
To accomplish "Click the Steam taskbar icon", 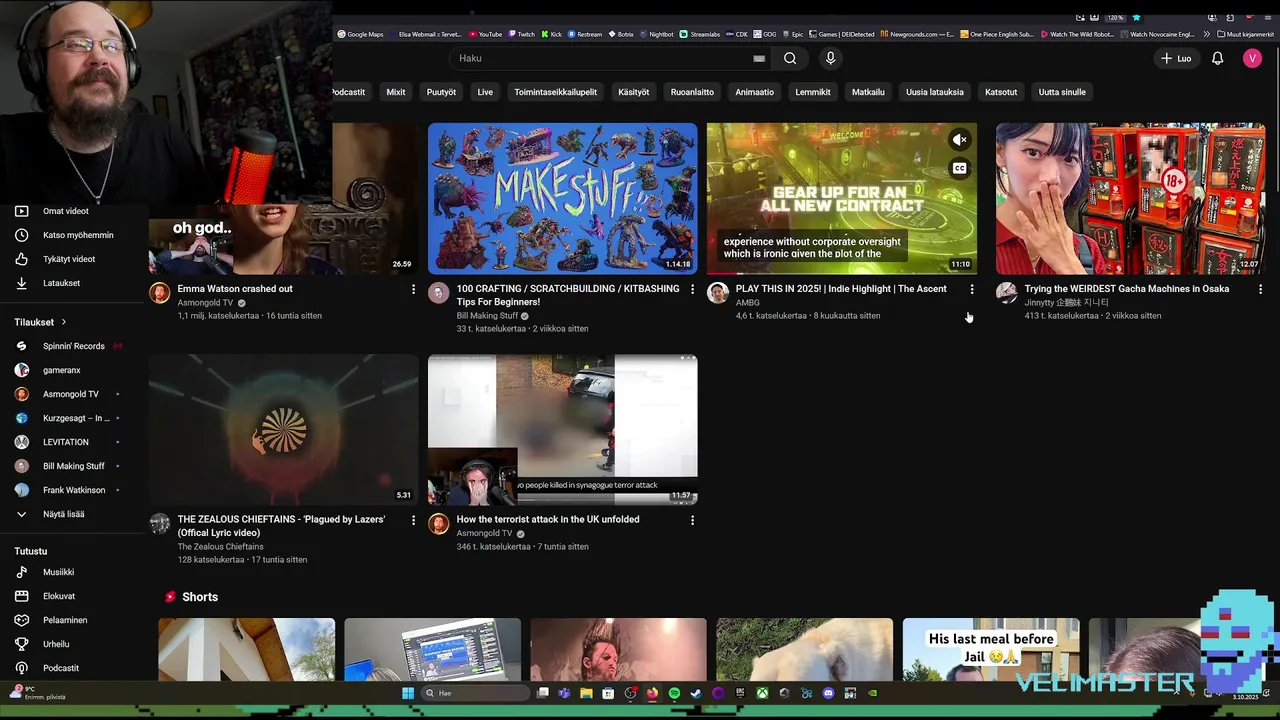I will click(x=696, y=693).
